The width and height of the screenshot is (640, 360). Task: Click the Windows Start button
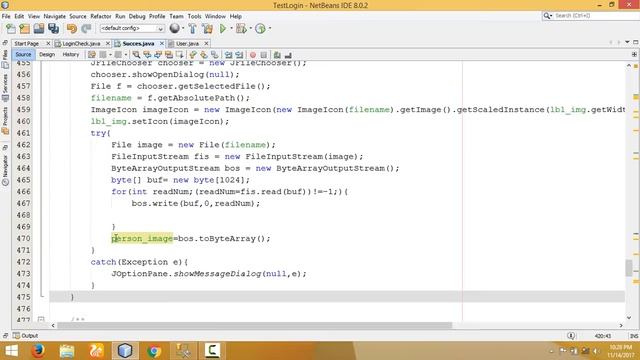coord(11,351)
